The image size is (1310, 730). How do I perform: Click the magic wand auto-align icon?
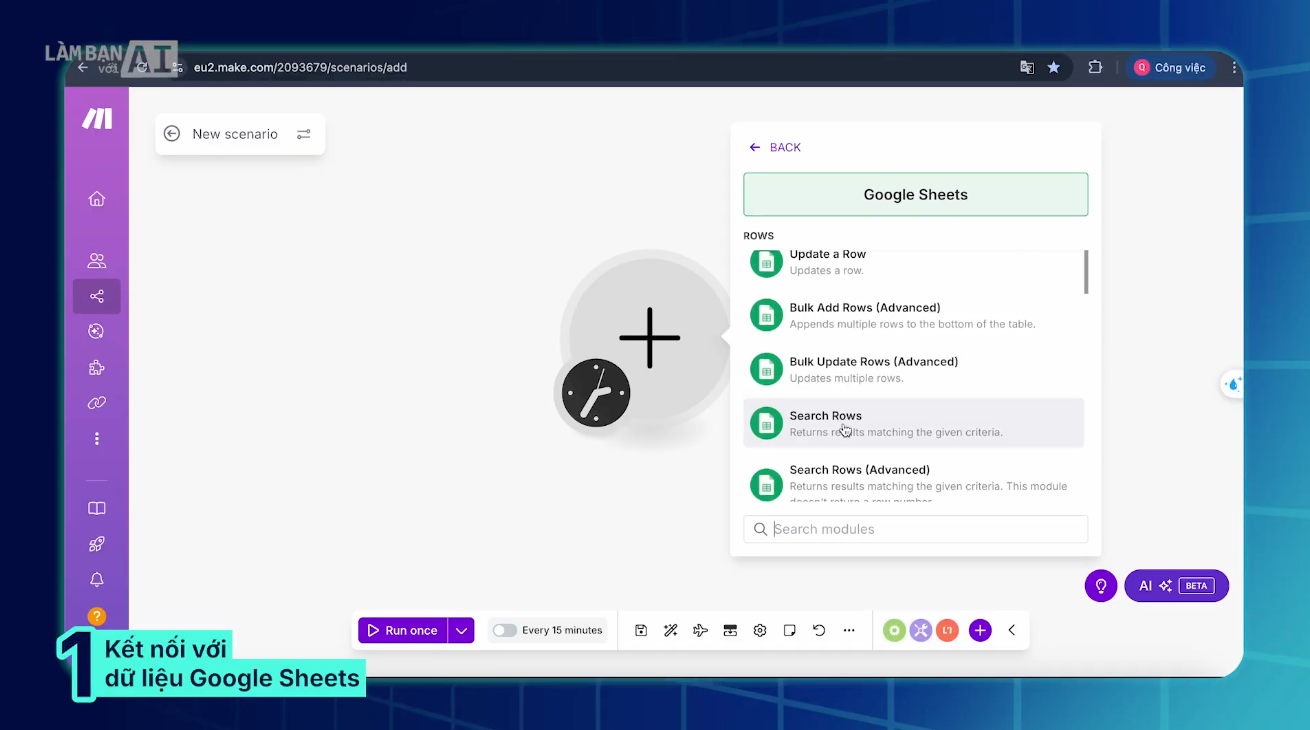(x=671, y=630)
